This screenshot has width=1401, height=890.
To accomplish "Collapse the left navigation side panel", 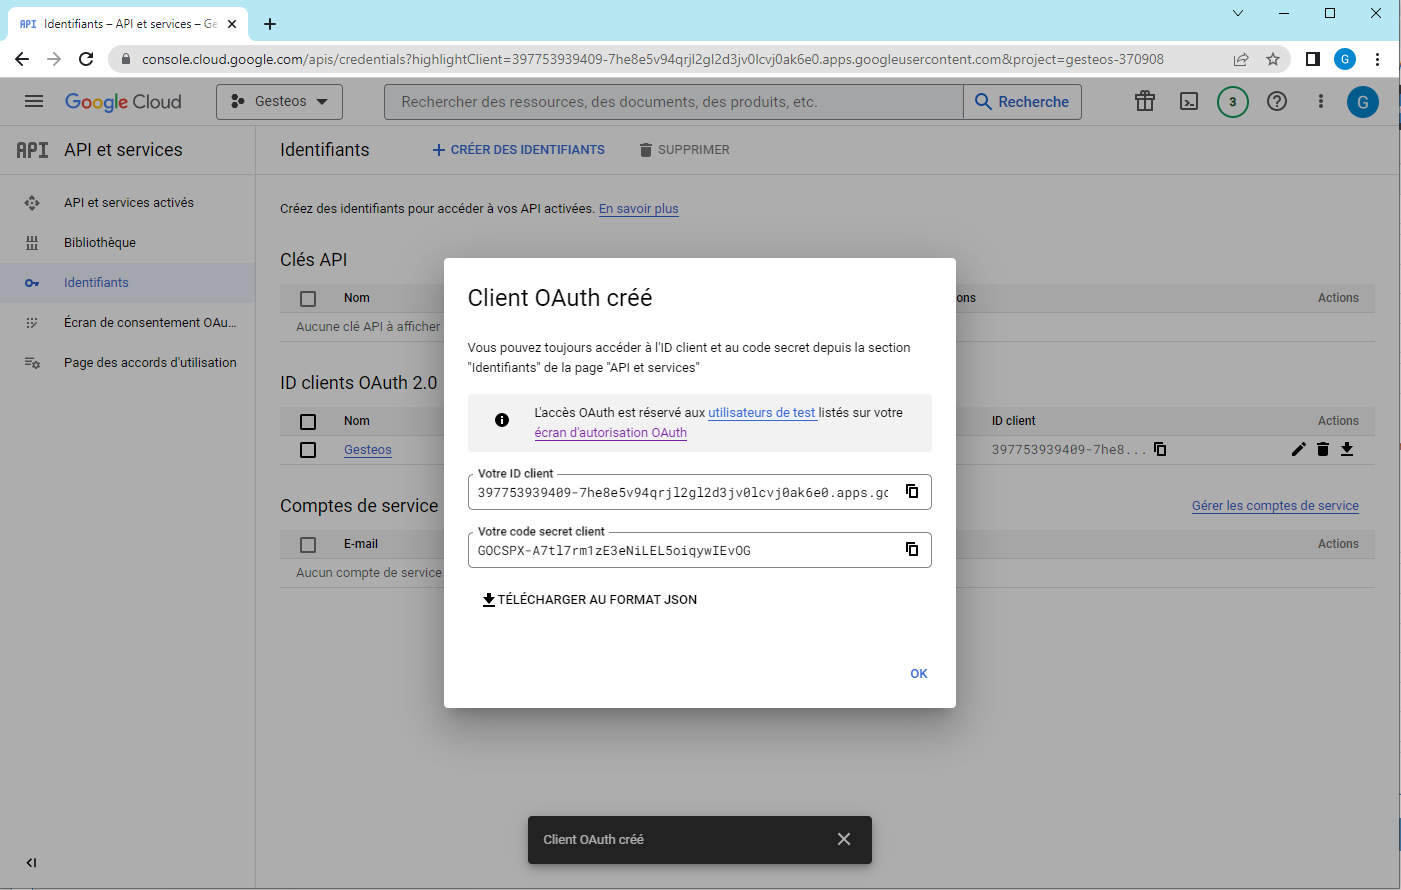I will pyautogui.click(x=31, y=862).
